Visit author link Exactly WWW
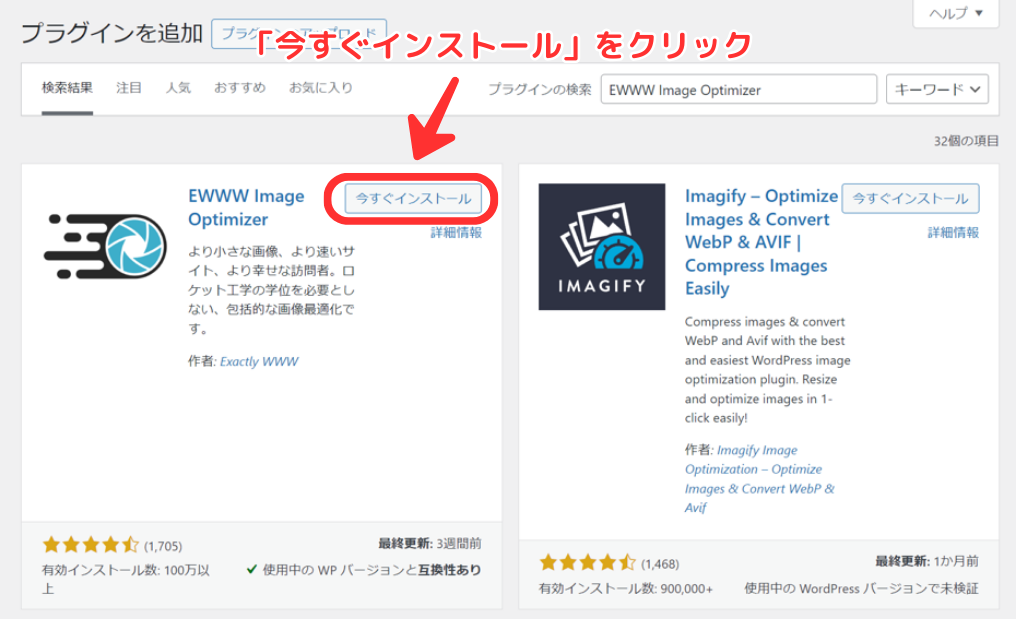 [x=259, y=361]
